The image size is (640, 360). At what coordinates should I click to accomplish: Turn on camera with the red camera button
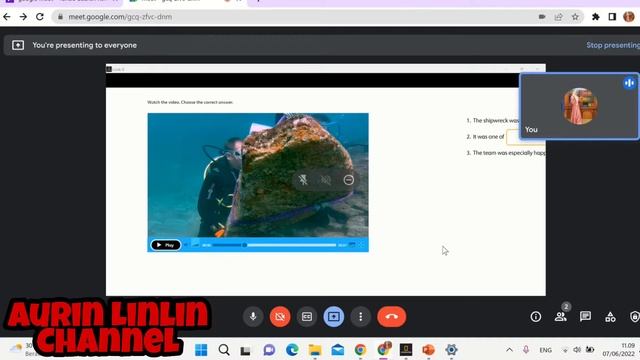tap(280, 316)
